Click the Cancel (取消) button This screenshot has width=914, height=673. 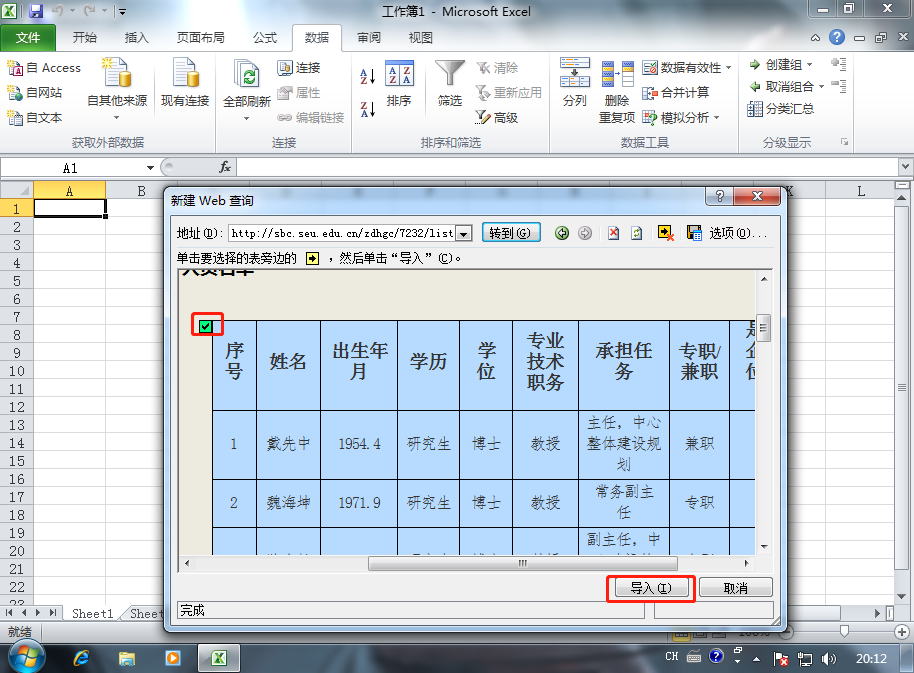pyautogui.click(x=736, y=589)
